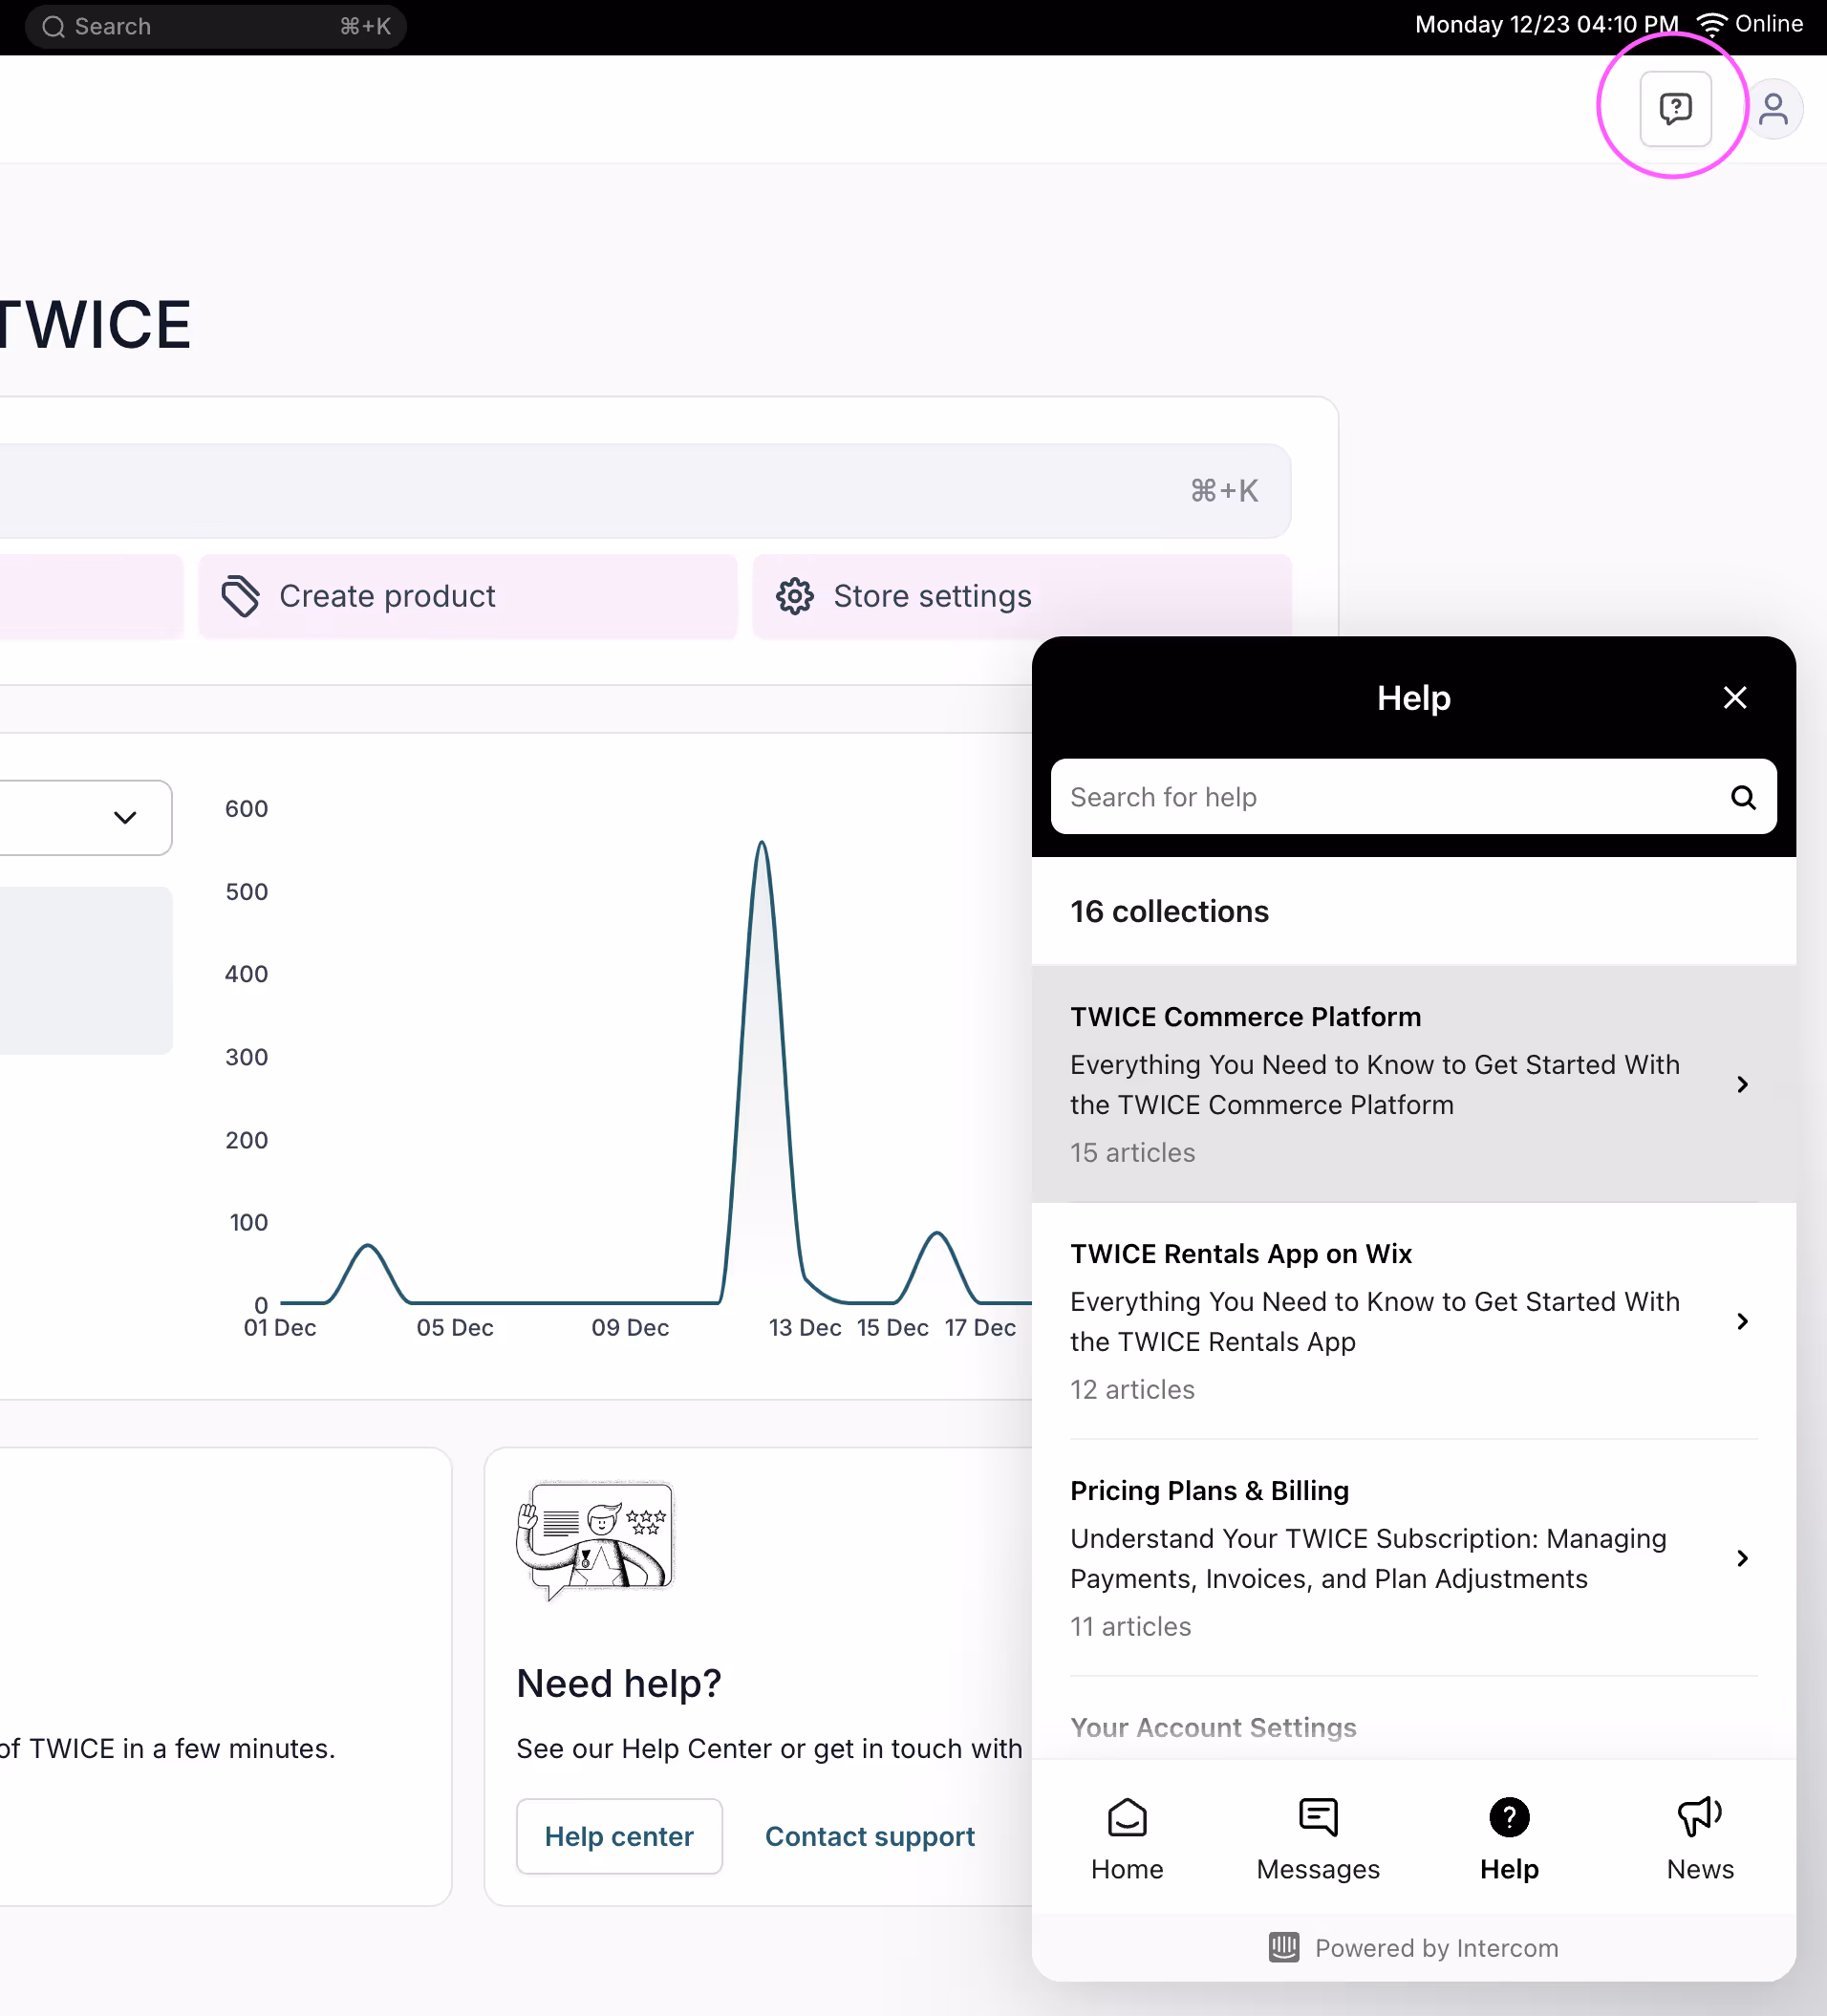Click the dashboard search bar with ⌘+K
The height and width of the screenshot is (2016, 1827).
tap(645, 491)
